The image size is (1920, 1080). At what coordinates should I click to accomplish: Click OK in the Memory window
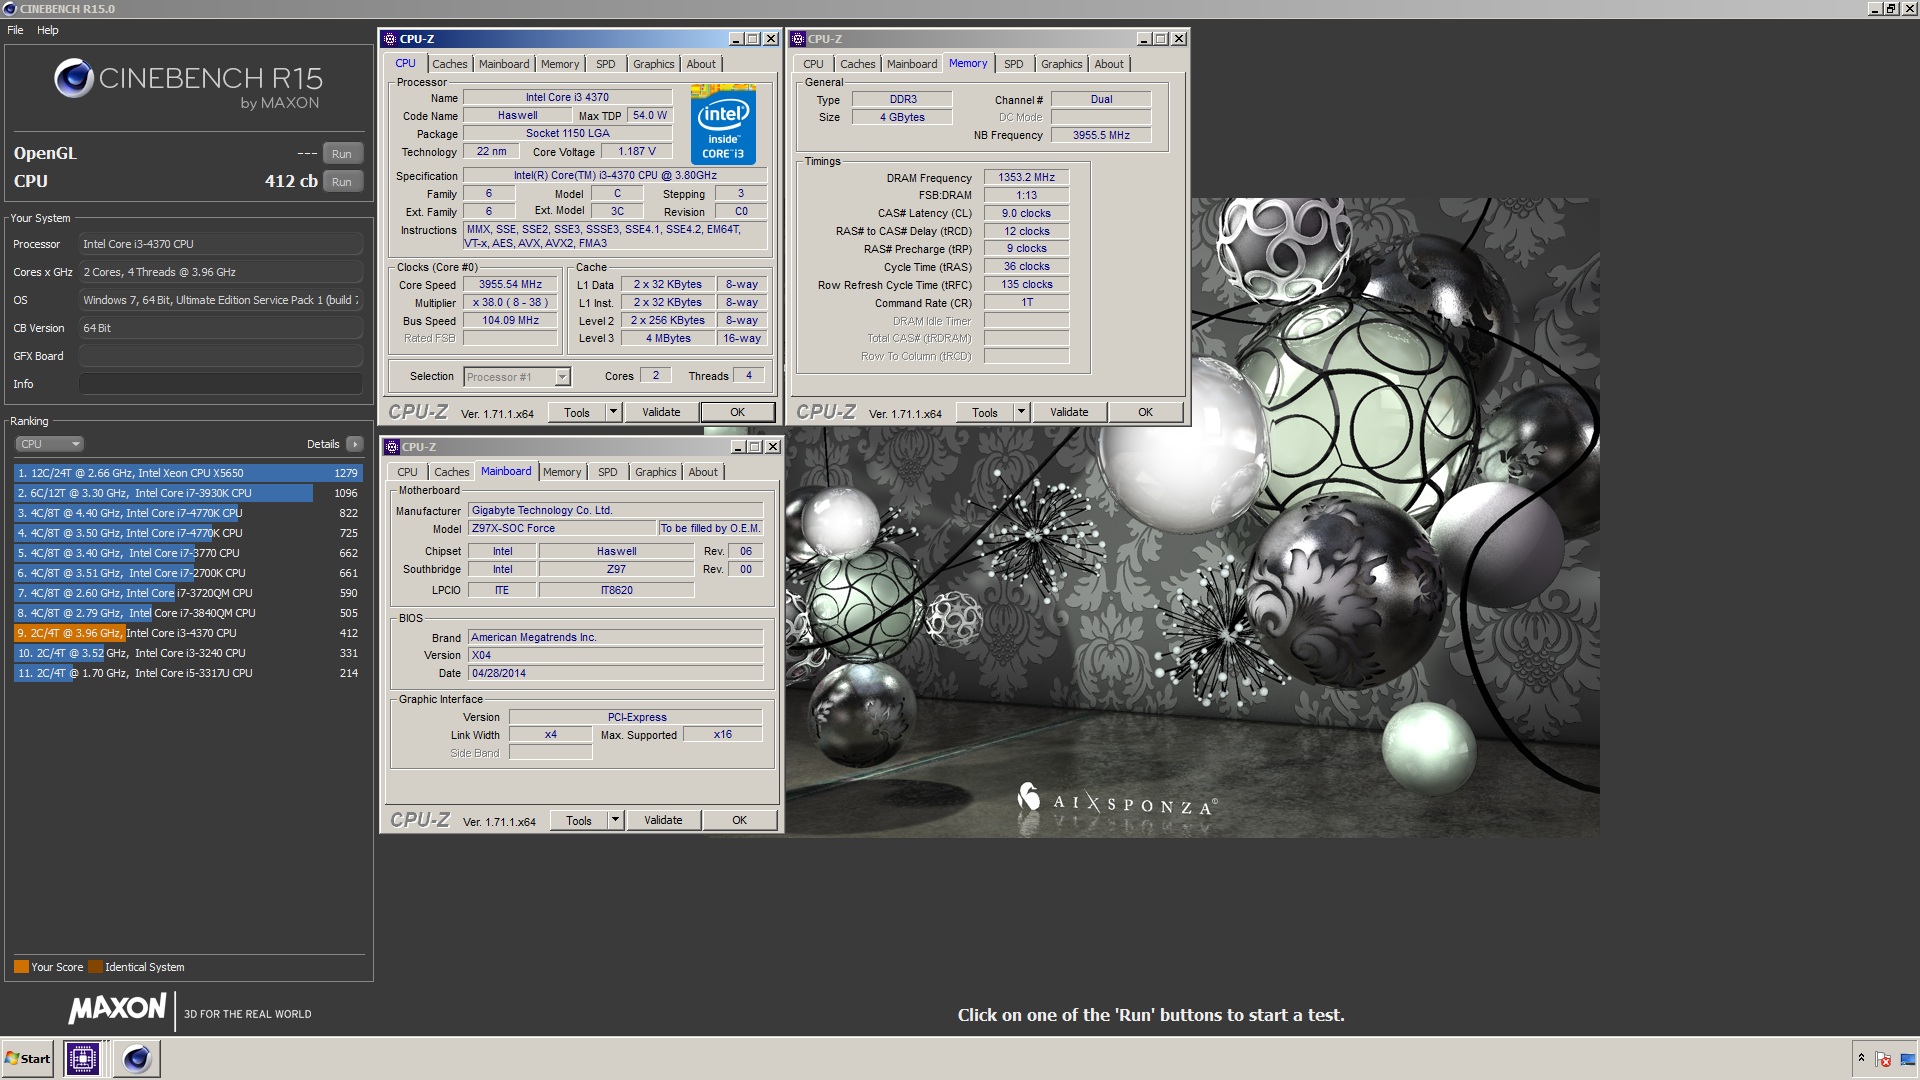click(1146, 412)
